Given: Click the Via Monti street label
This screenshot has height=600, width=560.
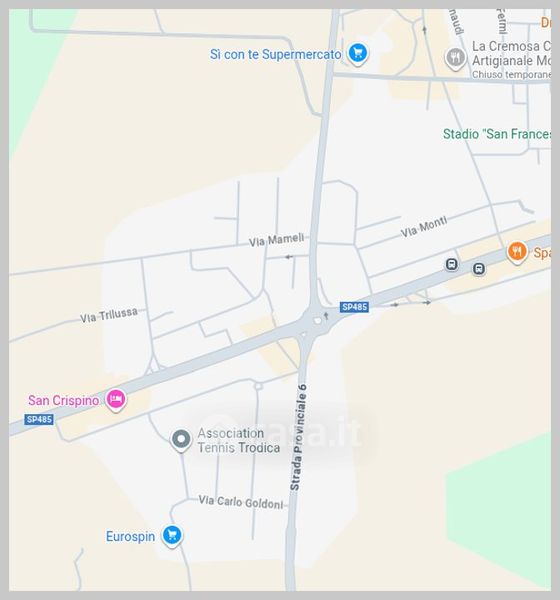Looking at the screenshot, I should (x=424, y=227).
